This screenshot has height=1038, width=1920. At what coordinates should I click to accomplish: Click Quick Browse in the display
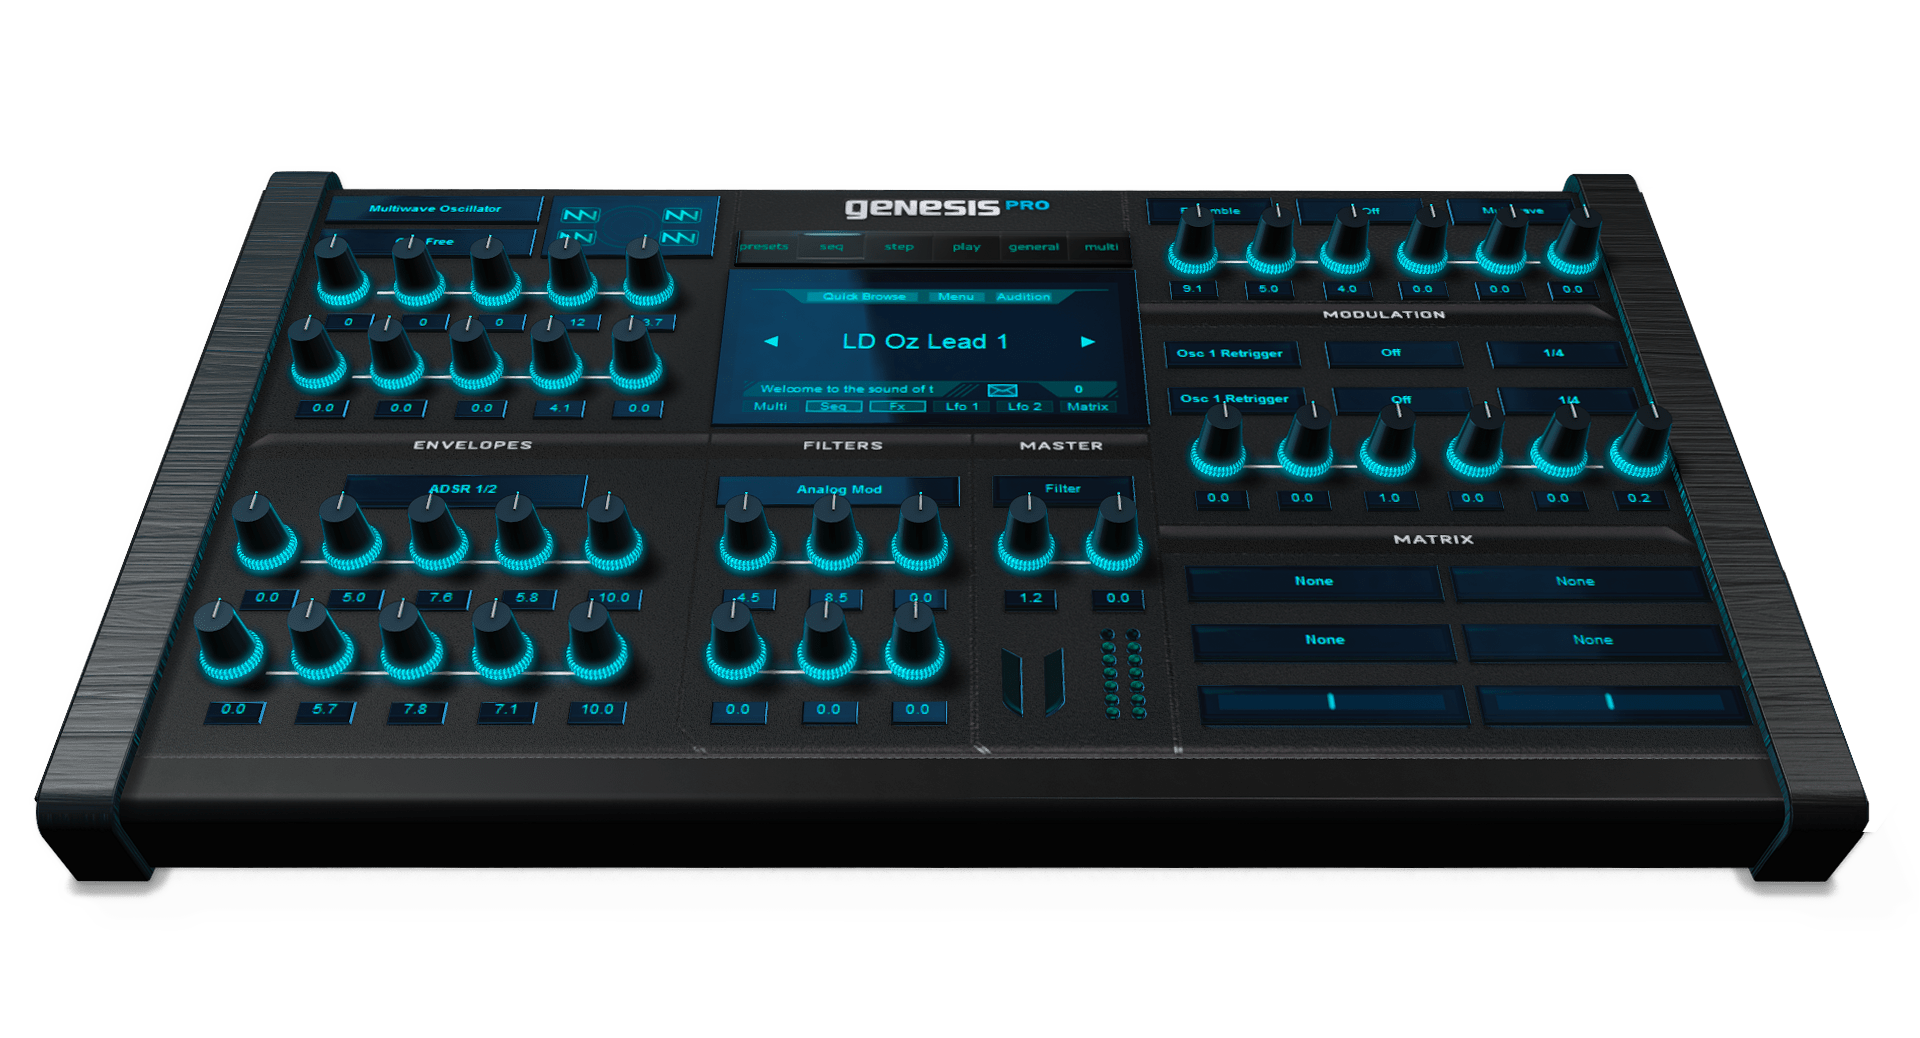point(864,296)
